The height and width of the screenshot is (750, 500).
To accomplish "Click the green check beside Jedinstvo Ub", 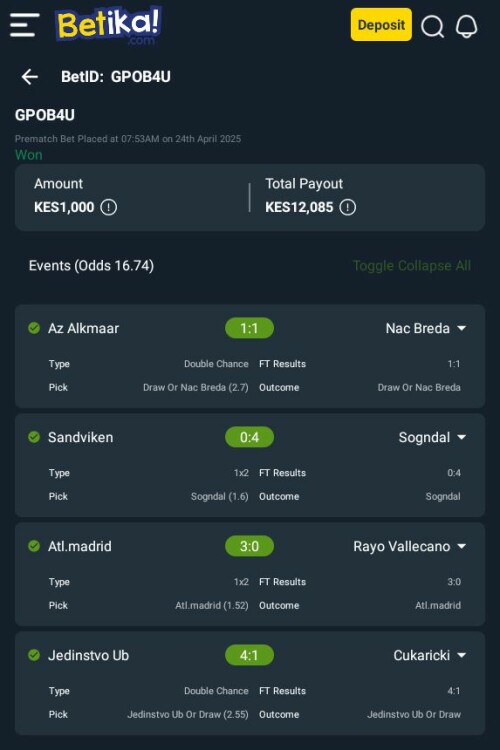I will point(34,655).
